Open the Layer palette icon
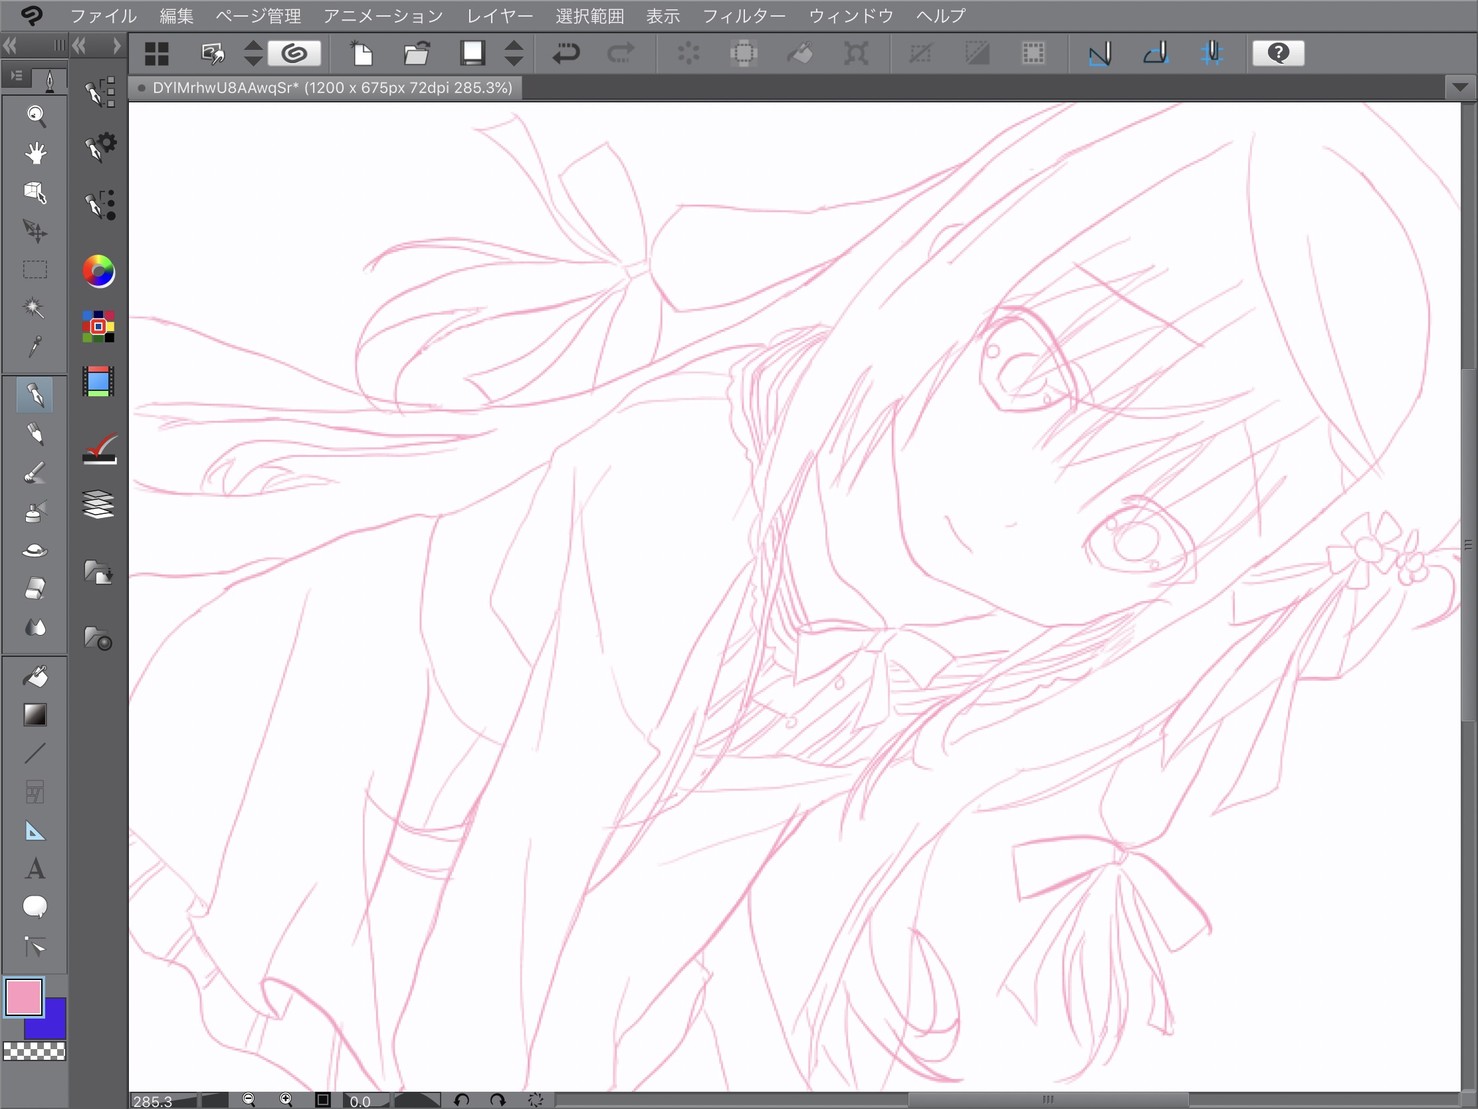1478x1109 pixels. tap(98, 505)
